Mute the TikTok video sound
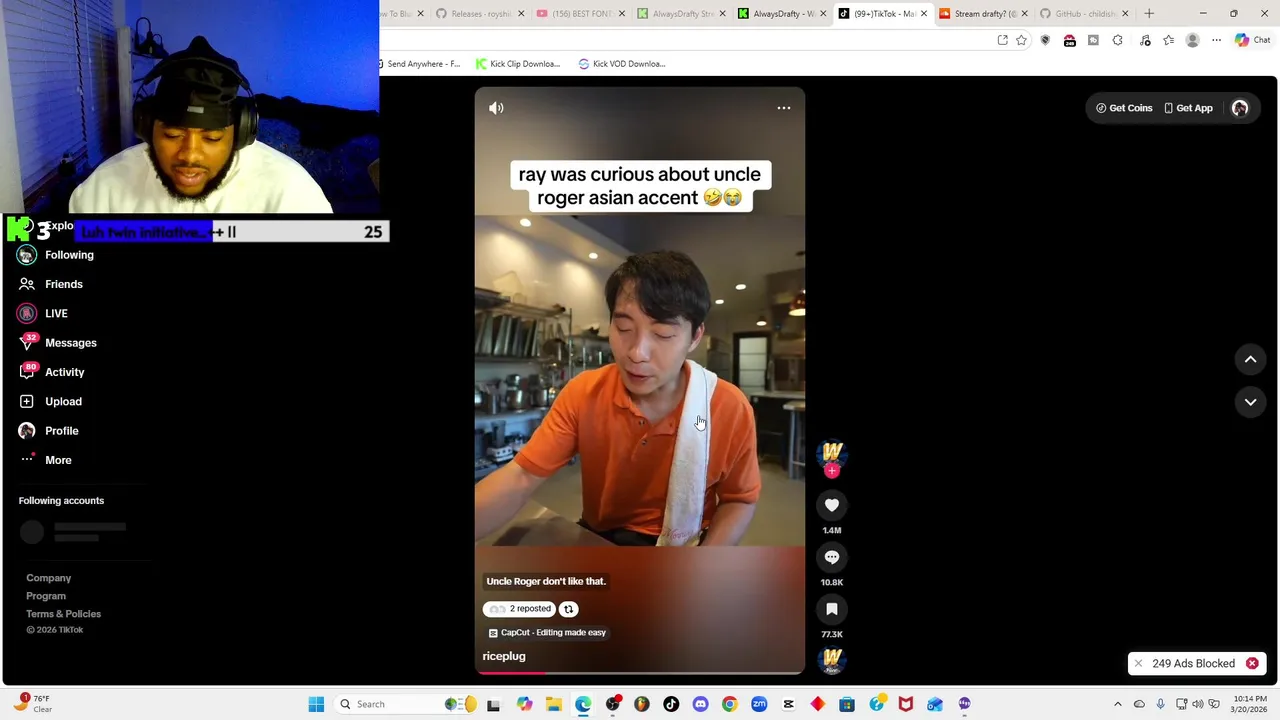The height and width of the screenshot is (720, 1280). [496, 108]
